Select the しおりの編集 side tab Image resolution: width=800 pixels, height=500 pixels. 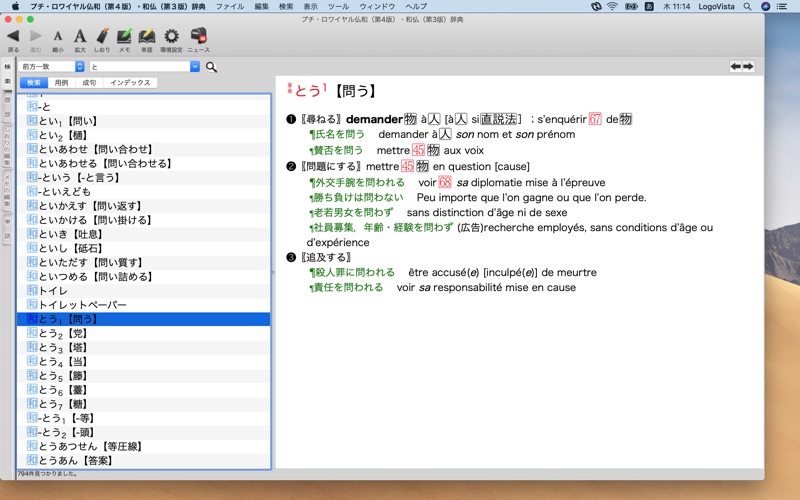click(x=7, y=145)
